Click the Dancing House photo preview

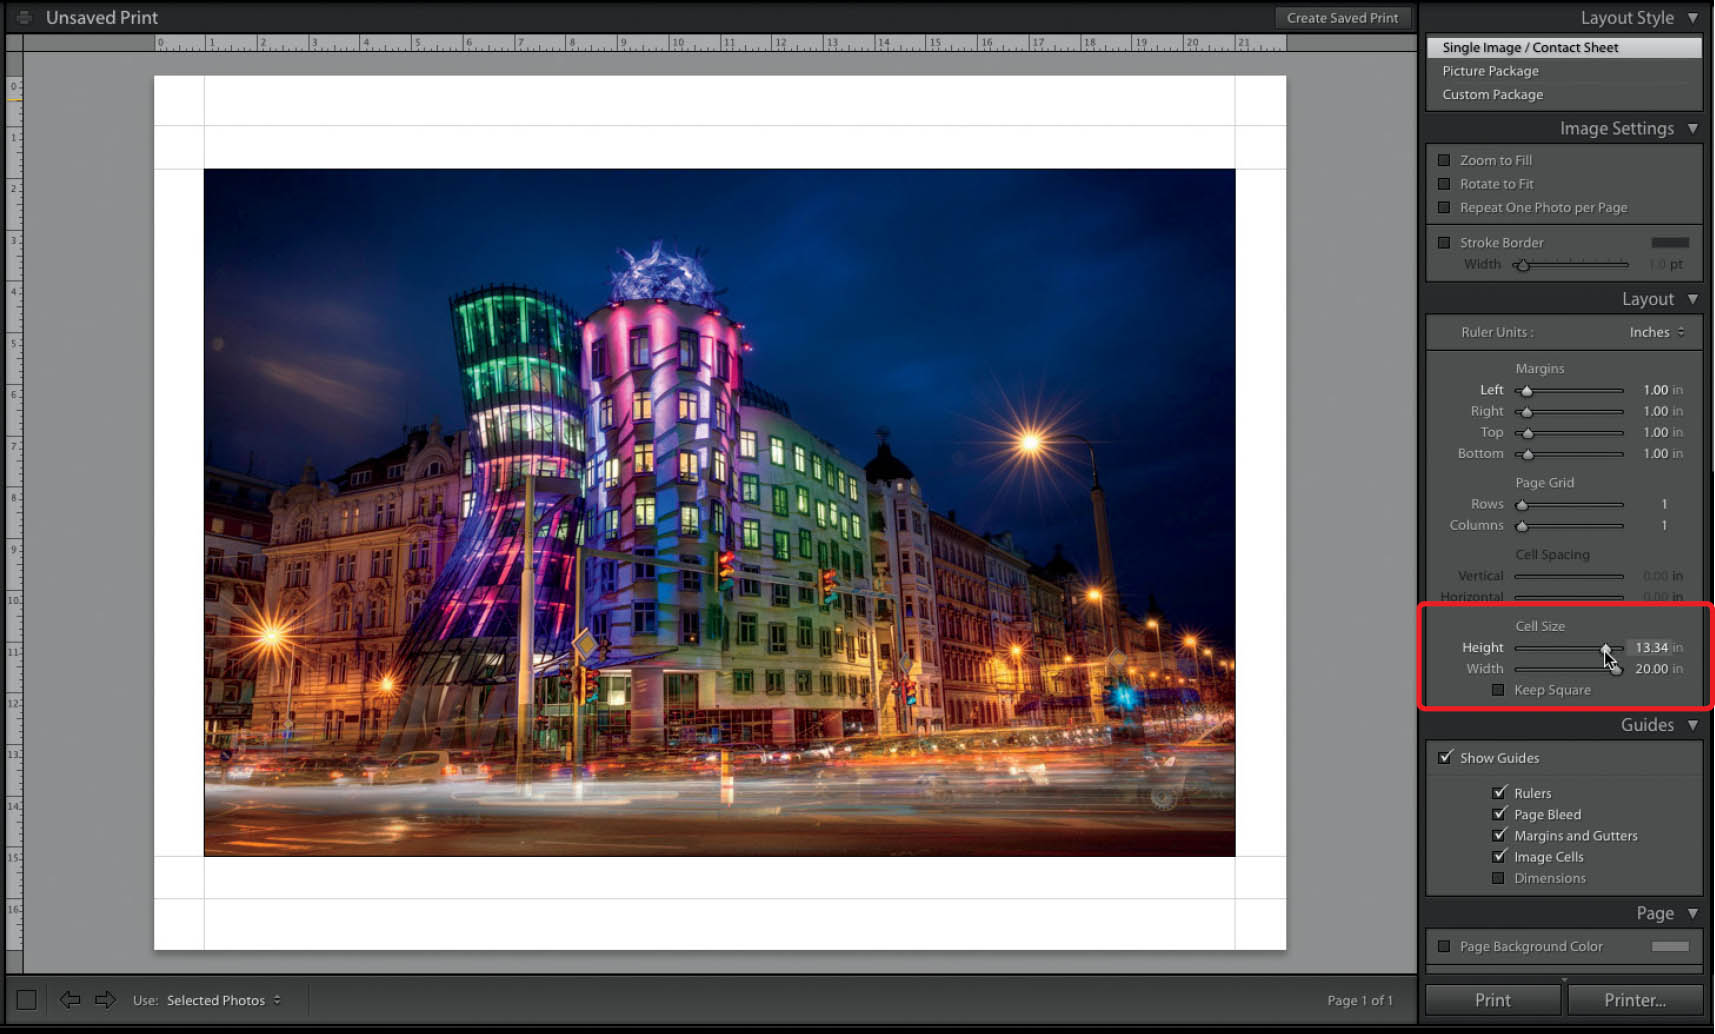[719, 512]
